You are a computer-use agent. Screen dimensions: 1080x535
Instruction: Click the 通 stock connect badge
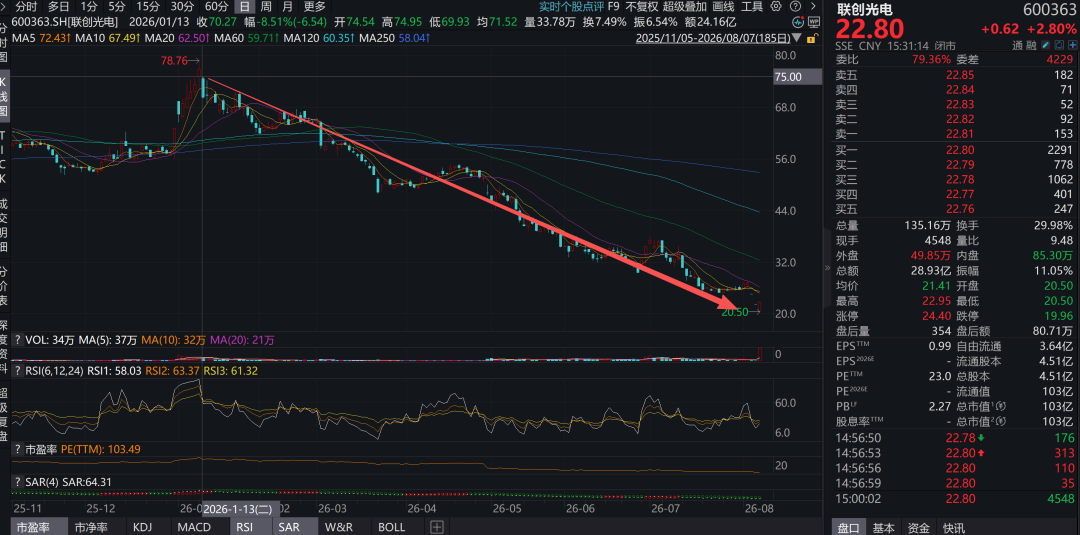1018,45
